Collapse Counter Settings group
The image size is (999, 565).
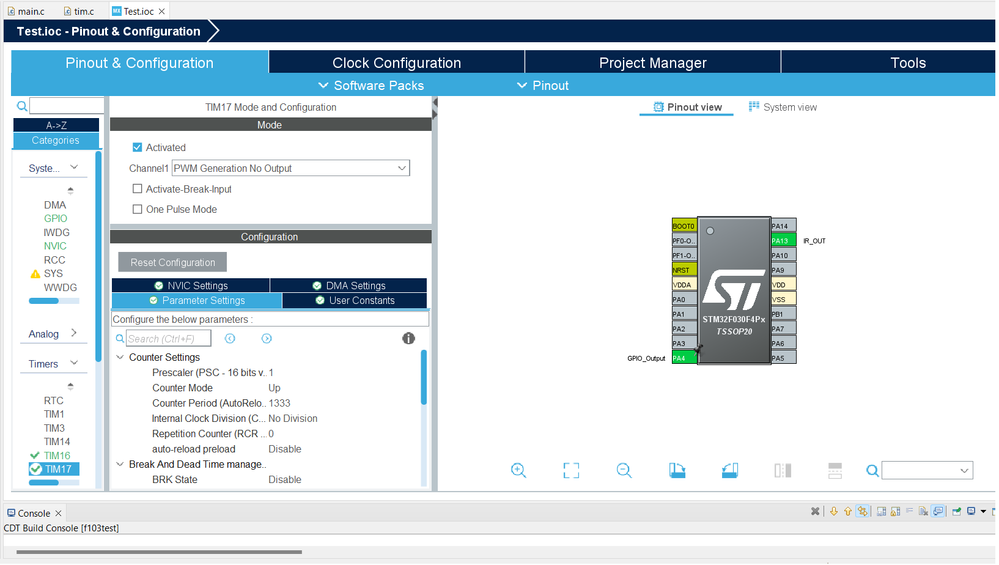coord(120,357)
